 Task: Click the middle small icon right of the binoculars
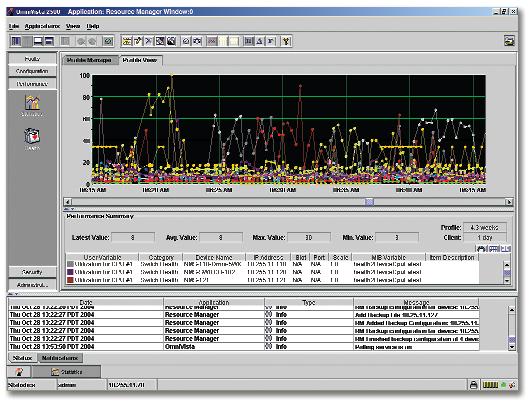coord(494,249)
